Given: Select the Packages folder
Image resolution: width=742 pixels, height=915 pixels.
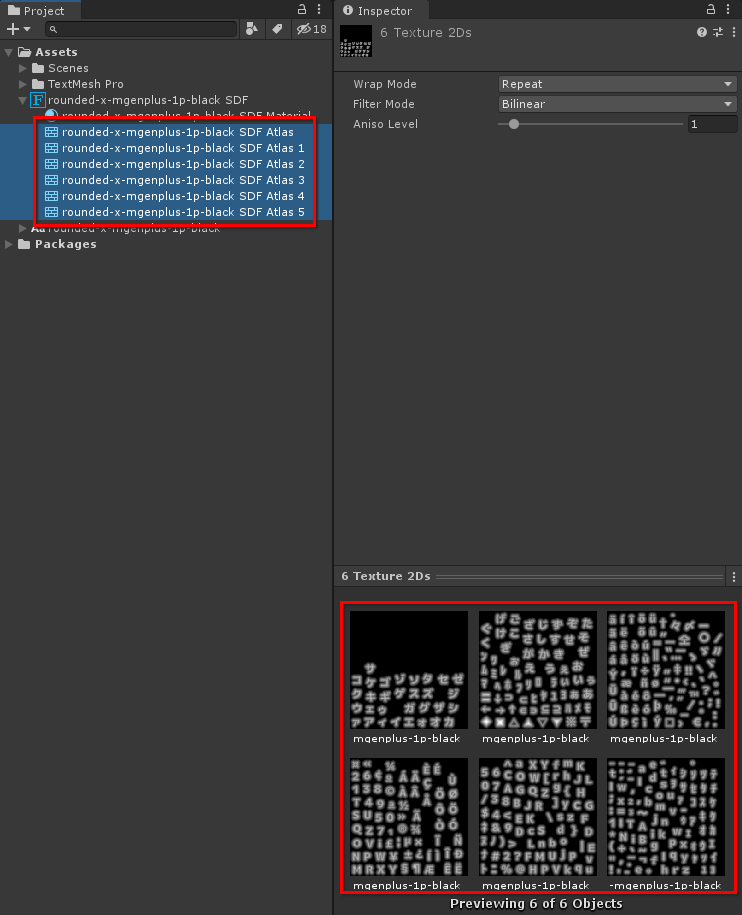Looking at the screenshot, I should (x=65, y=244).
